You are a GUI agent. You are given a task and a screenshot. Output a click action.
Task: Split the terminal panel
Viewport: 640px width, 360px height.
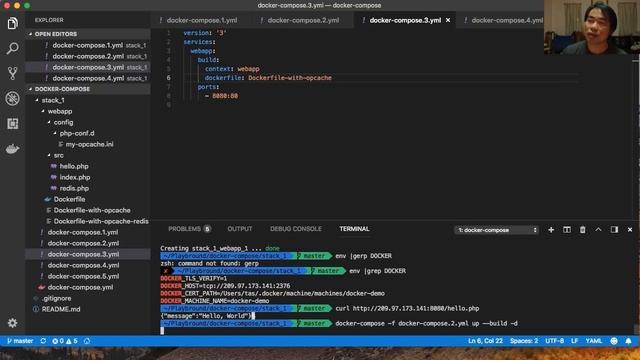click(x=567, y=230)
